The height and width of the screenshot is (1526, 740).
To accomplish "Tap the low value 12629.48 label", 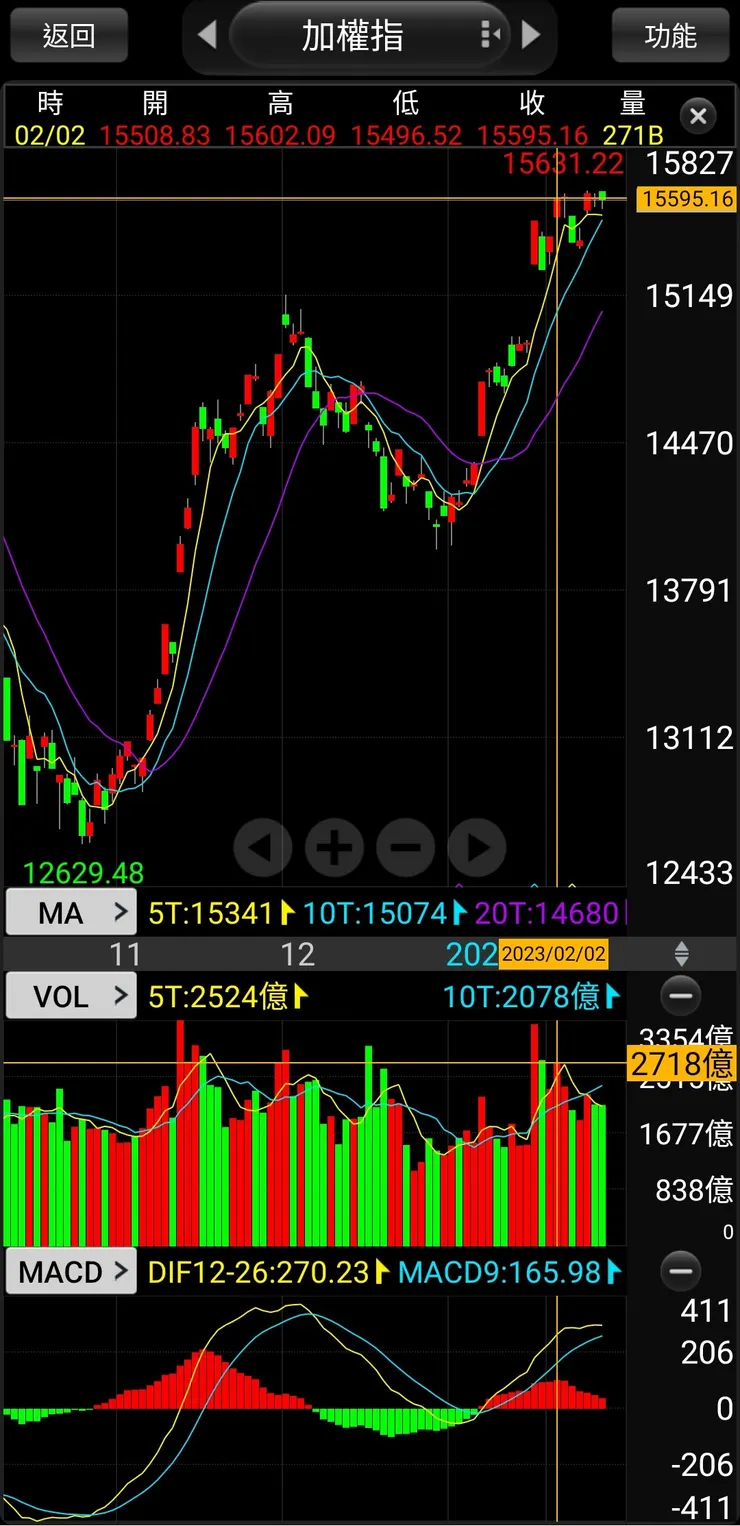I will point(84,872).
